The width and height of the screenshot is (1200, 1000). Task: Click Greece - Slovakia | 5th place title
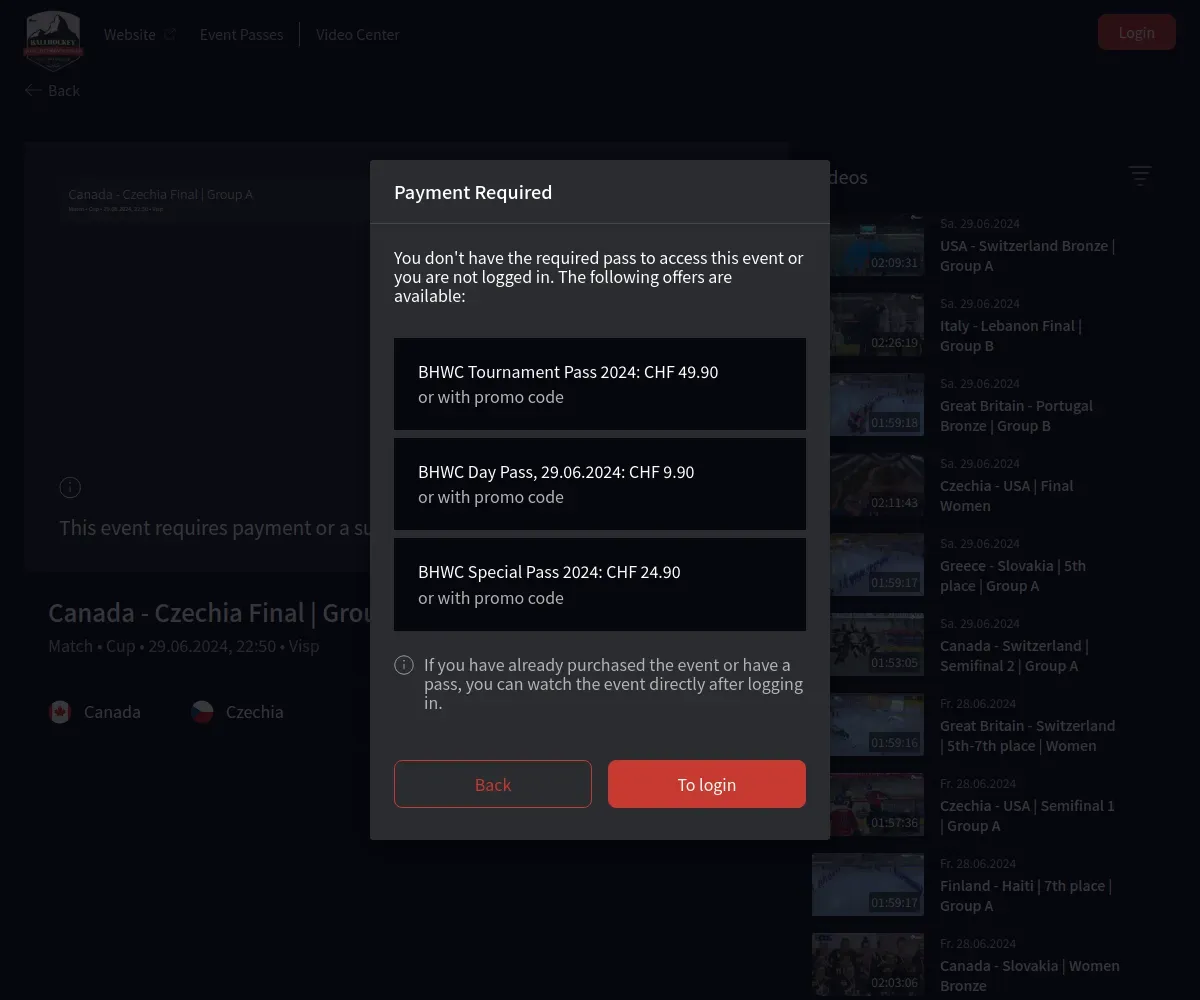click(1013, 576)
